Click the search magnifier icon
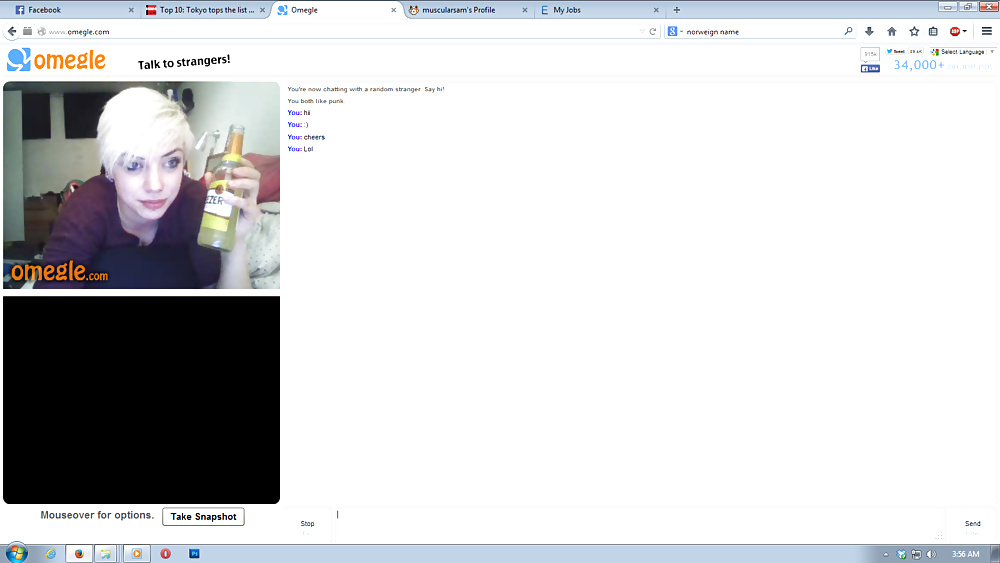The height and width of the screenshot is (563, 1000). (848, 31)
